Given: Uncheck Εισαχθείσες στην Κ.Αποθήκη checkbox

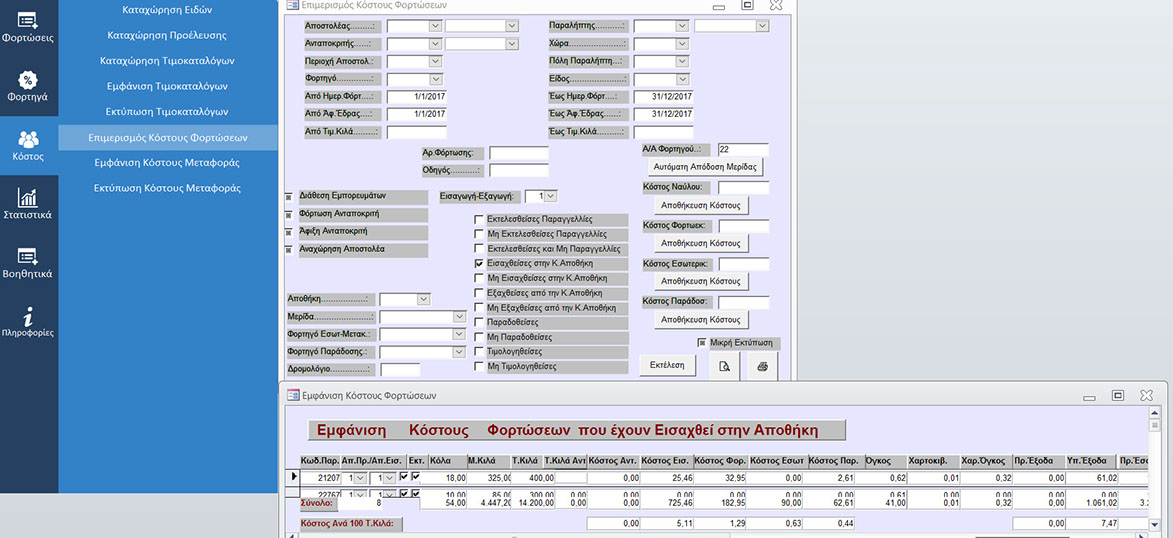Looking at the screenshot, I should coord(479,263).
